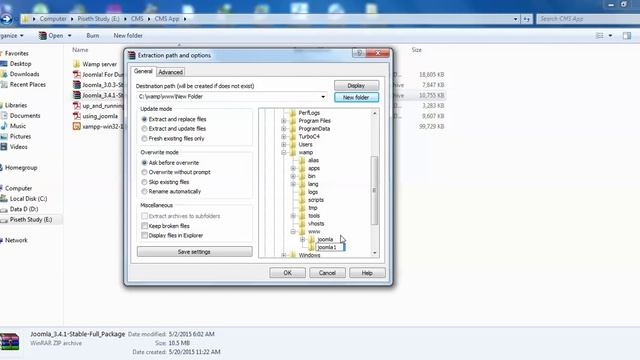Collapse the wamp tree node
This screenshot has width=640, height=360.
284,152
